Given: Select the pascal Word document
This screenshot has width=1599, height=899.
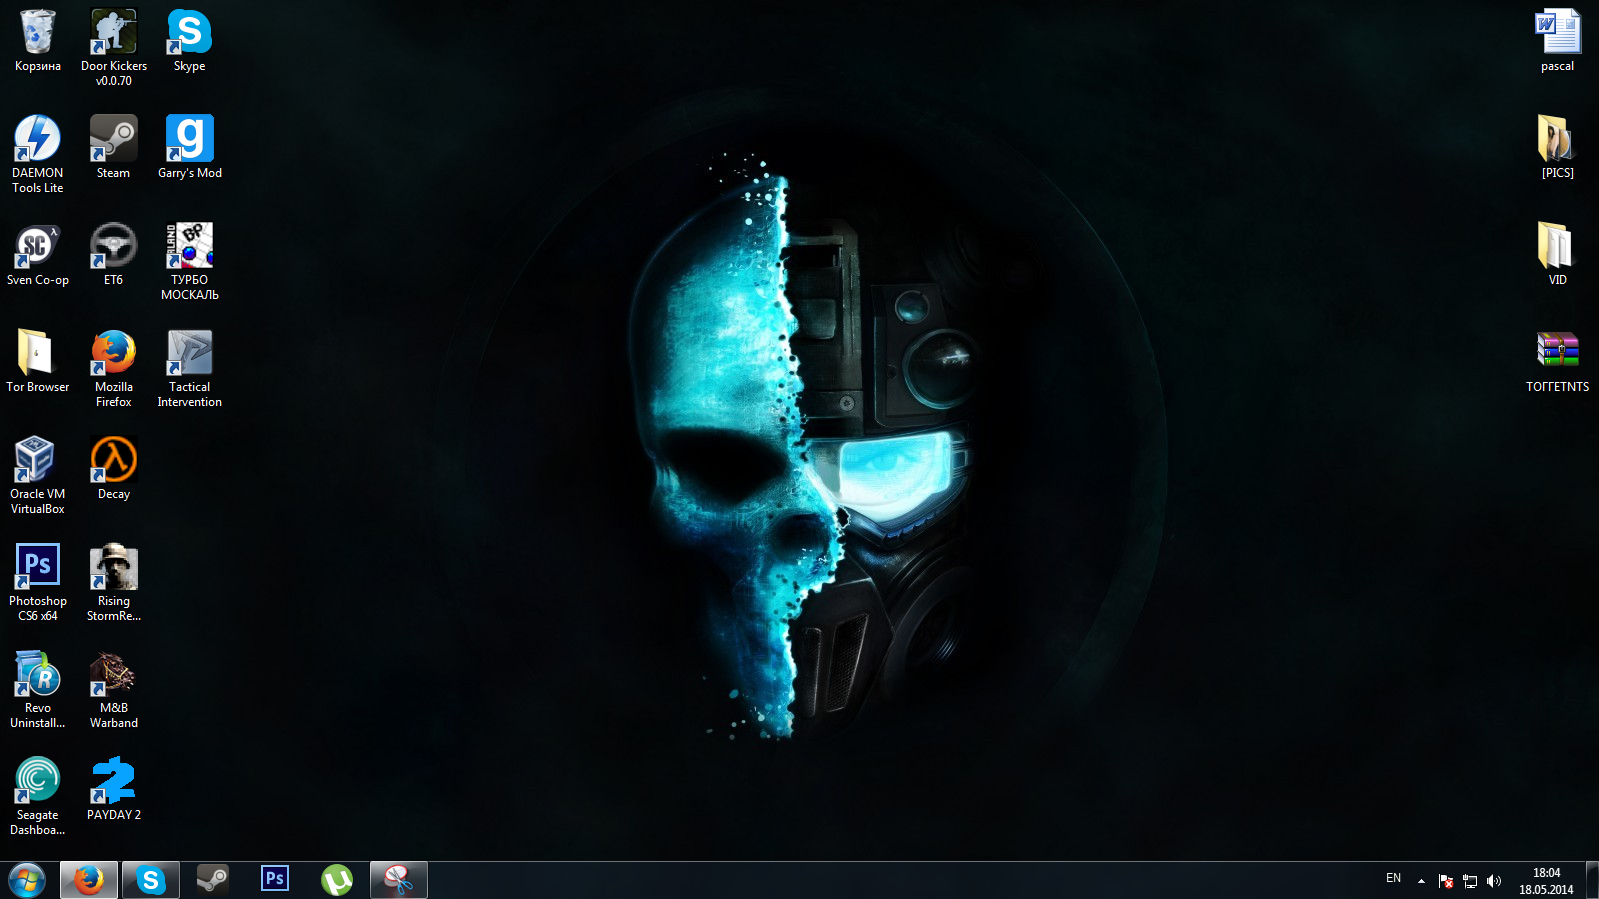Looking at the screenshot, I should pyautogui.click(x=1558, y=41).
